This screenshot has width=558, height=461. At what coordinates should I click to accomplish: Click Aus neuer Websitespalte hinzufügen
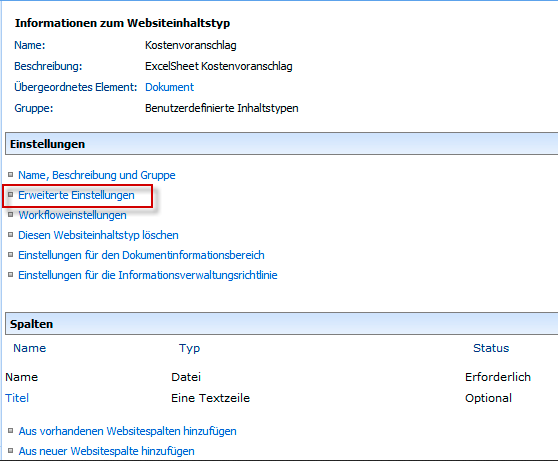coord(106,451)
